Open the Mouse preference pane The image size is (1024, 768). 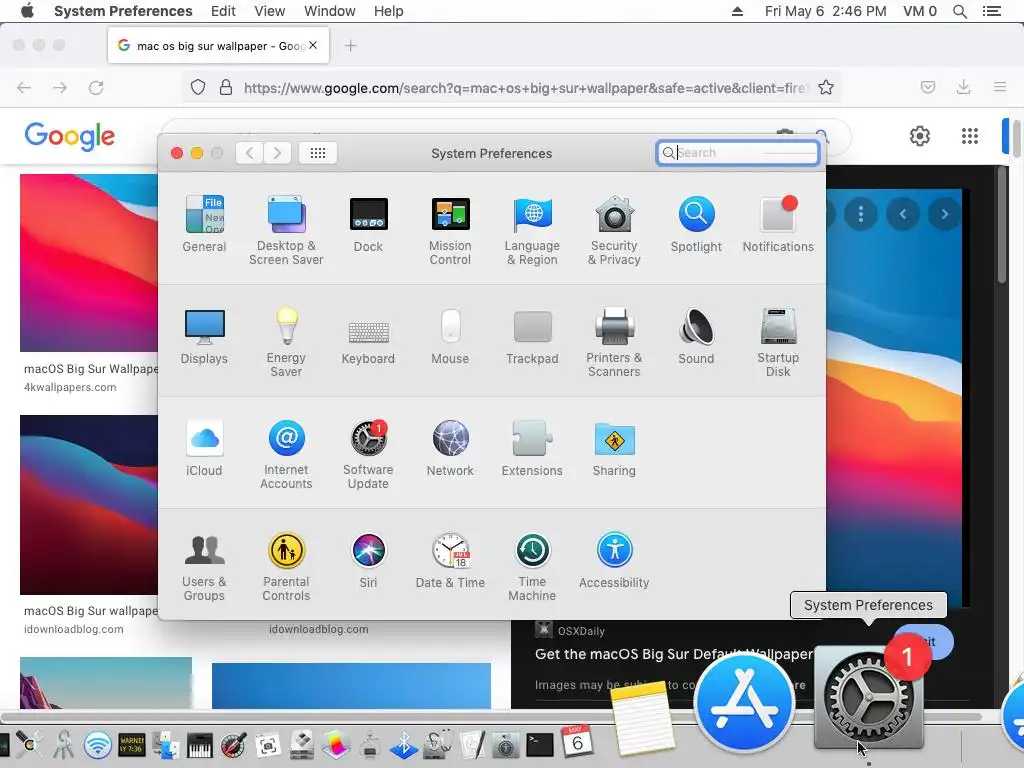point(450,336)
